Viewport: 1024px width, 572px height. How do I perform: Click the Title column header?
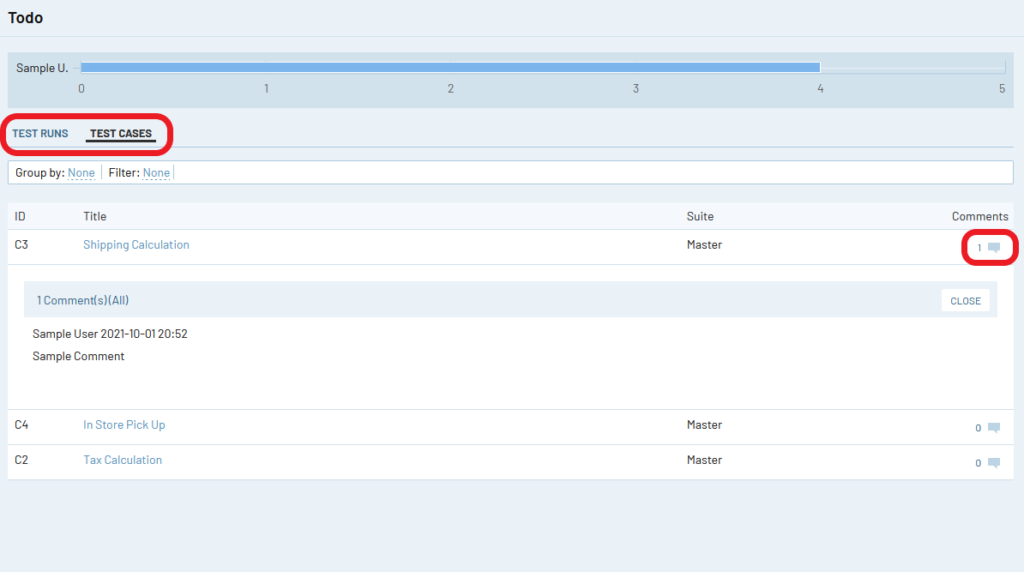(x=95, y=216)
